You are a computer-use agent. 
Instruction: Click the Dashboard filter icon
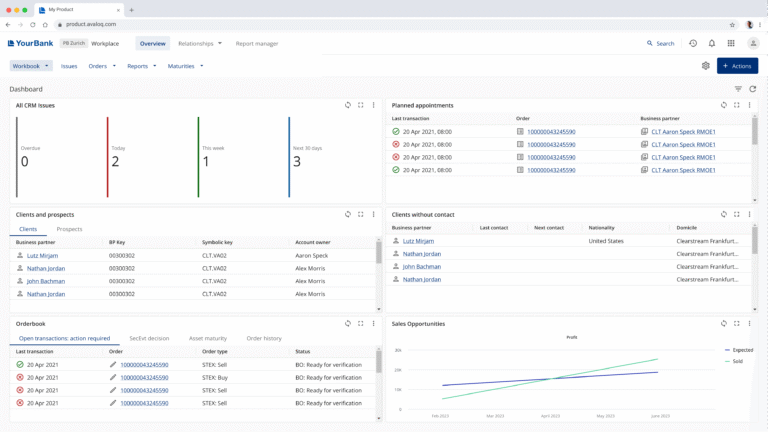click(x=738, y=89)
